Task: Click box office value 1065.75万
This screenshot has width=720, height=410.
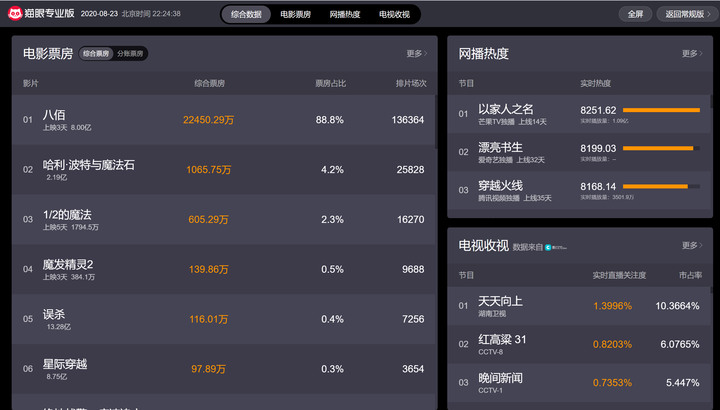Action: click(208, 170)
